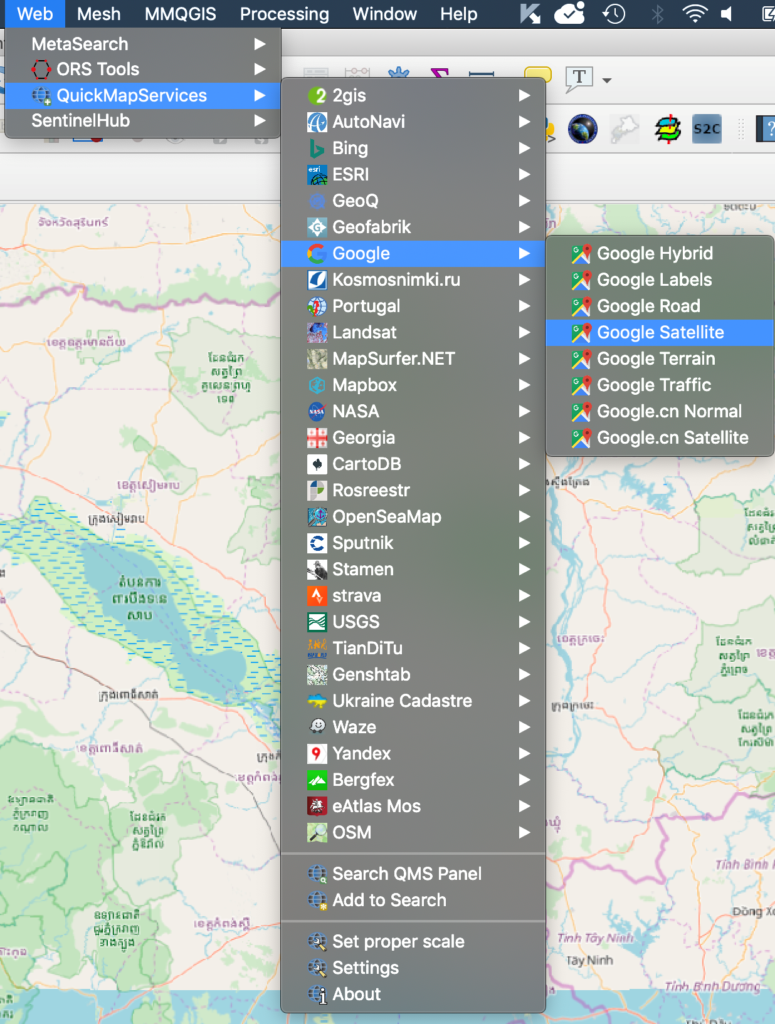Open the MMQGIS menu

pos(180,14)
